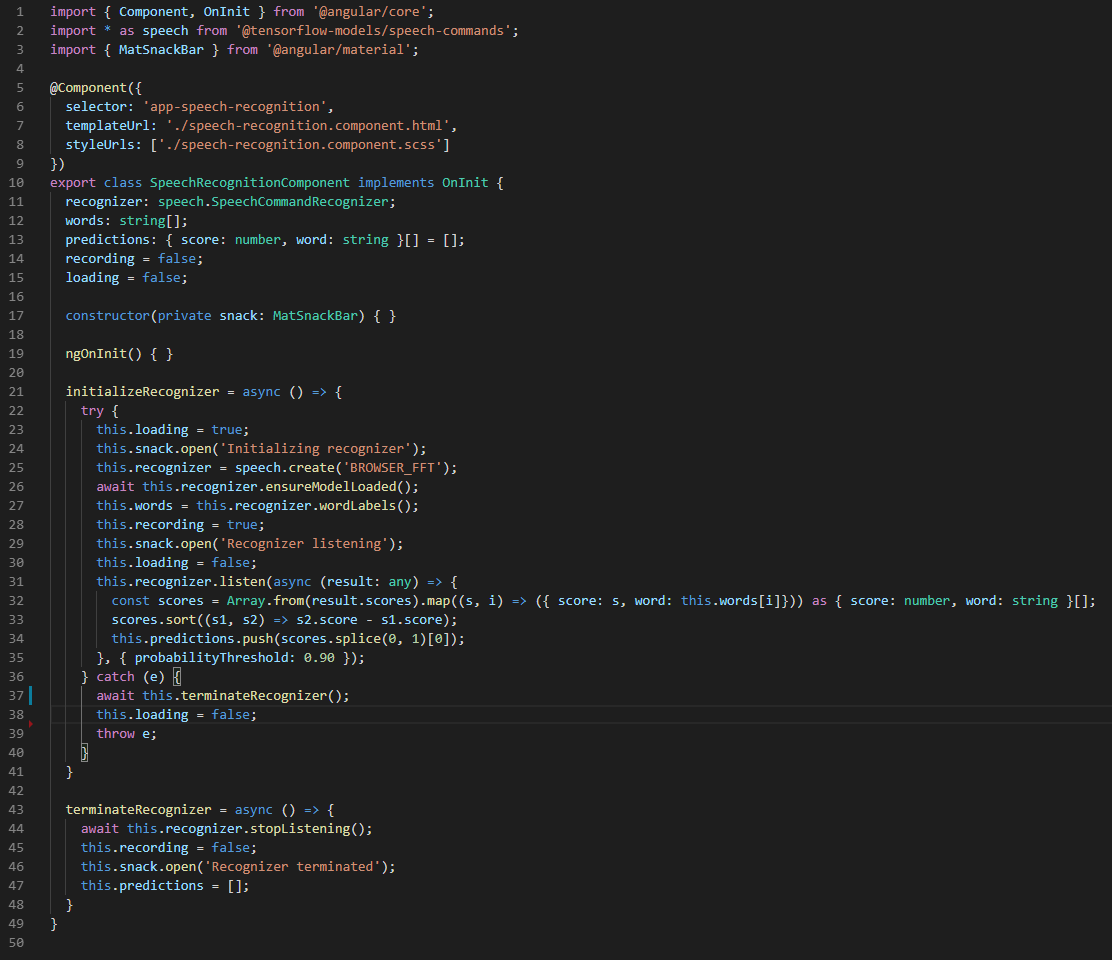Click the catch keyword on line 36
1112x960 pixels.
(x=115, y=676)
